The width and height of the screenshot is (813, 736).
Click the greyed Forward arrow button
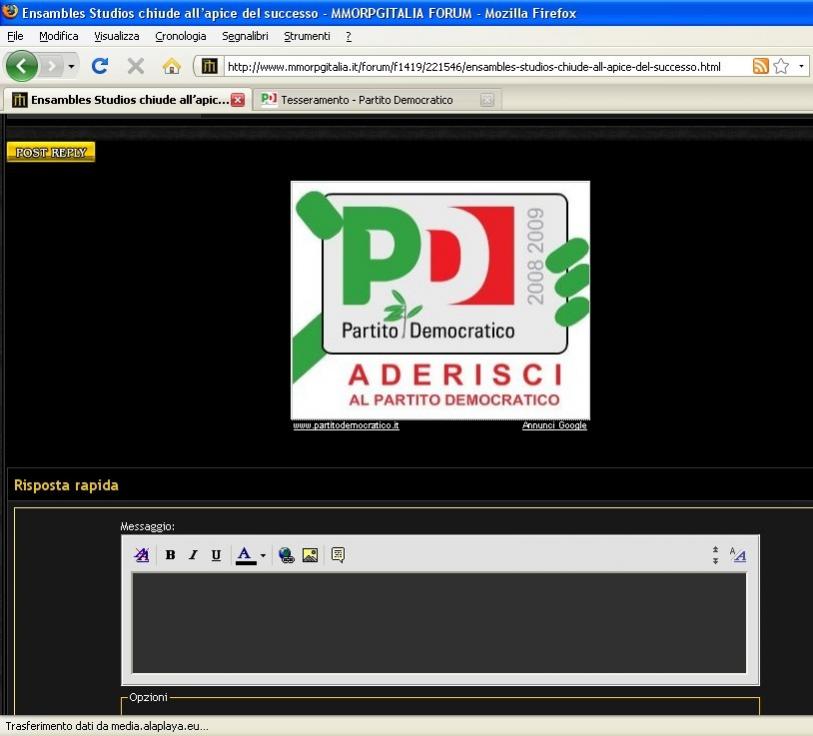pos(52,66)
